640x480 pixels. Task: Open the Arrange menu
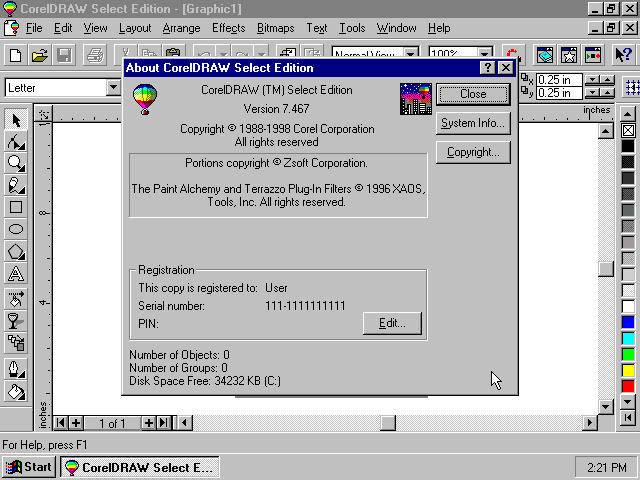click(181, 28)
